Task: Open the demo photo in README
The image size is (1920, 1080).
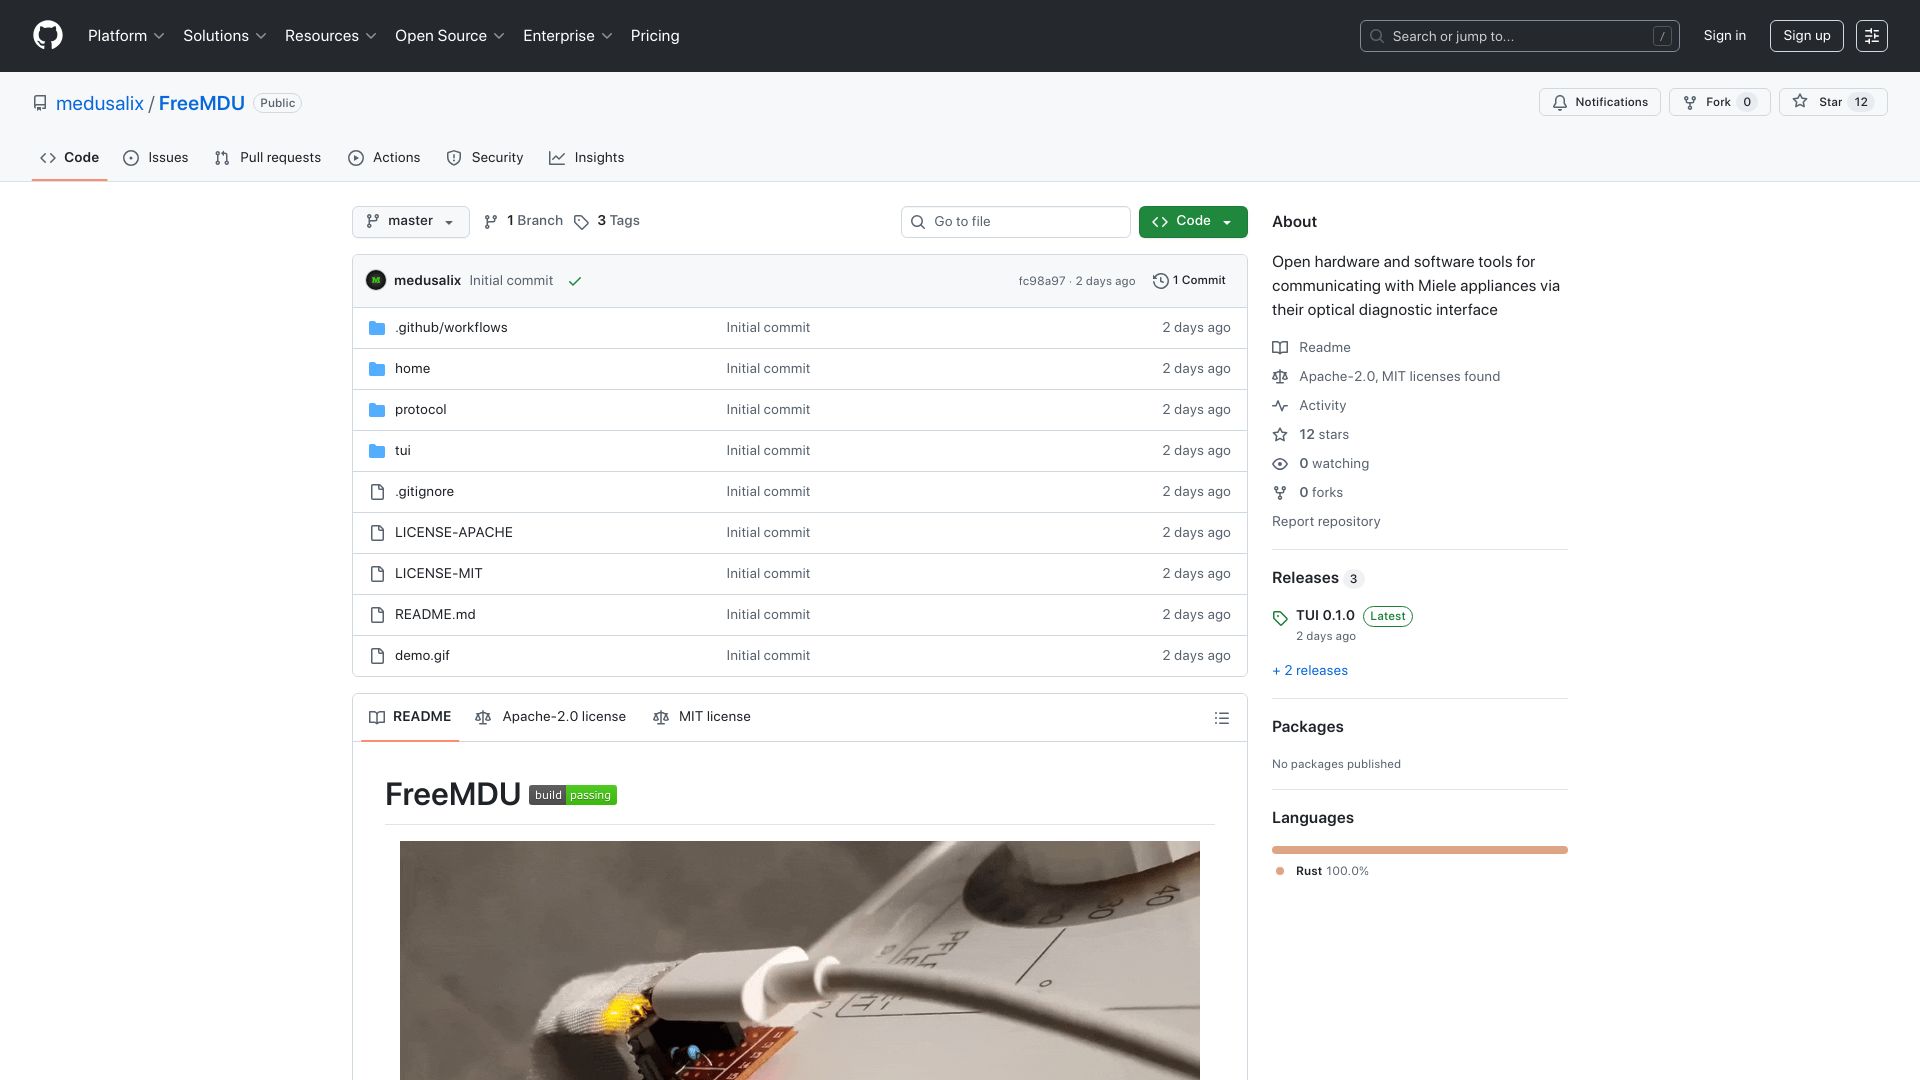Action: click(800, 960)
